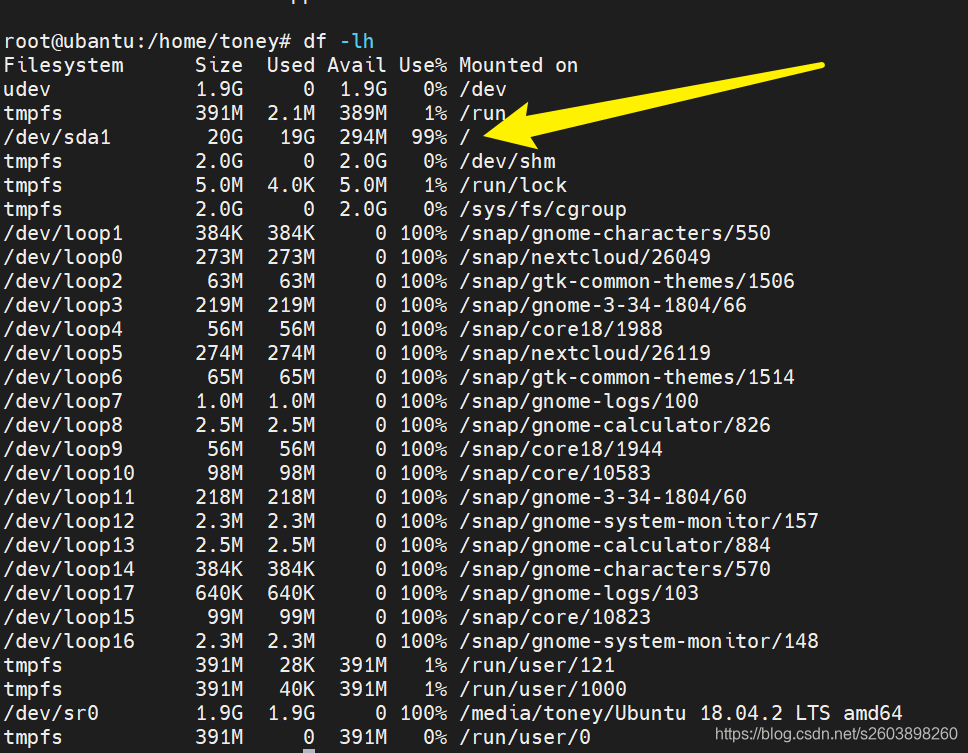Click the 'Use%' column header
Image resolution: width=968 pixels, height=753 pixels.
[x=423, y=65]
